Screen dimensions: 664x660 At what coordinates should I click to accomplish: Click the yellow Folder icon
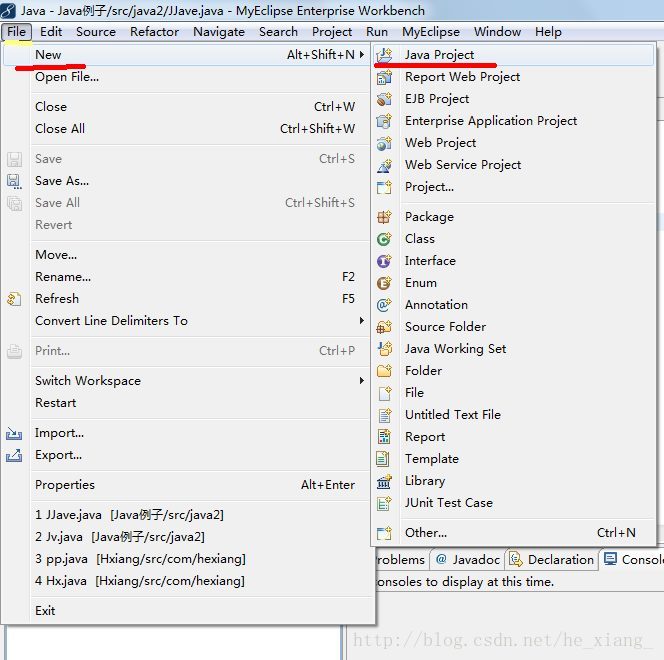click(384, 371)
